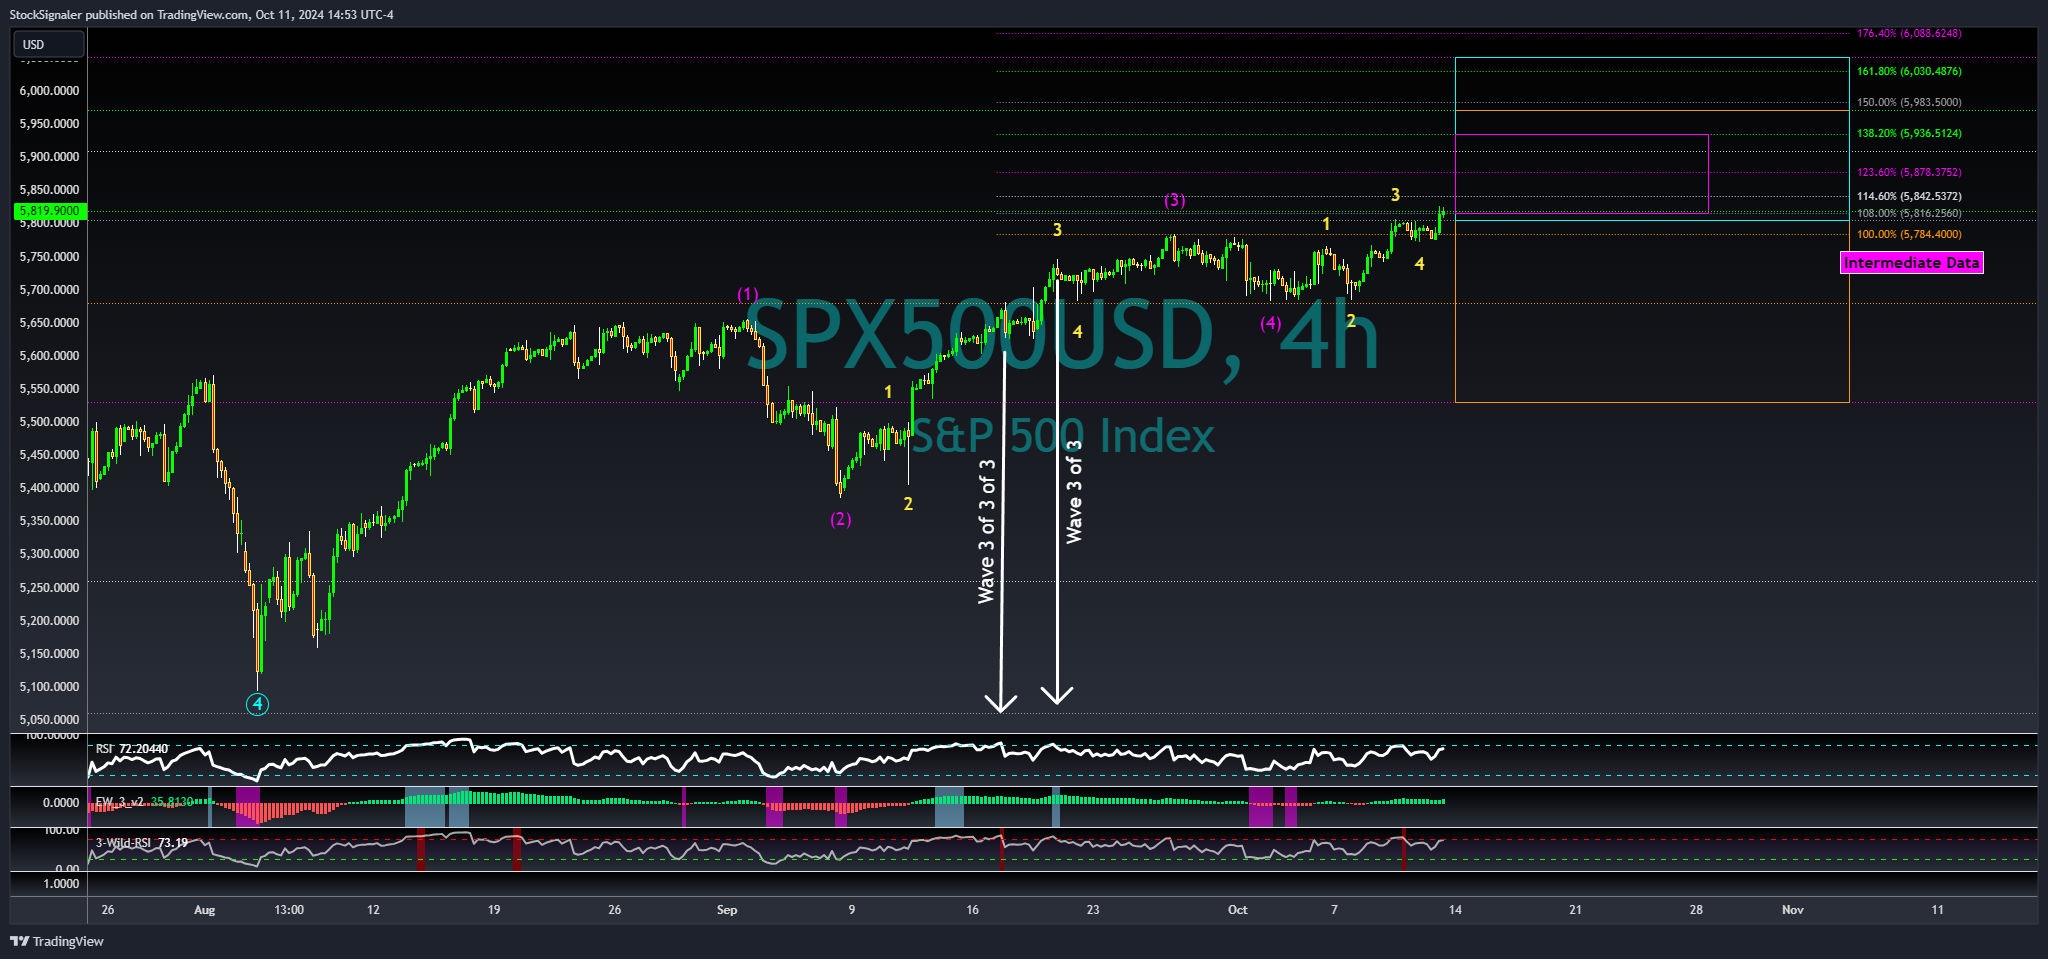
Task: Click the Oct label on time axis
Action: [x=1238, y=910]
